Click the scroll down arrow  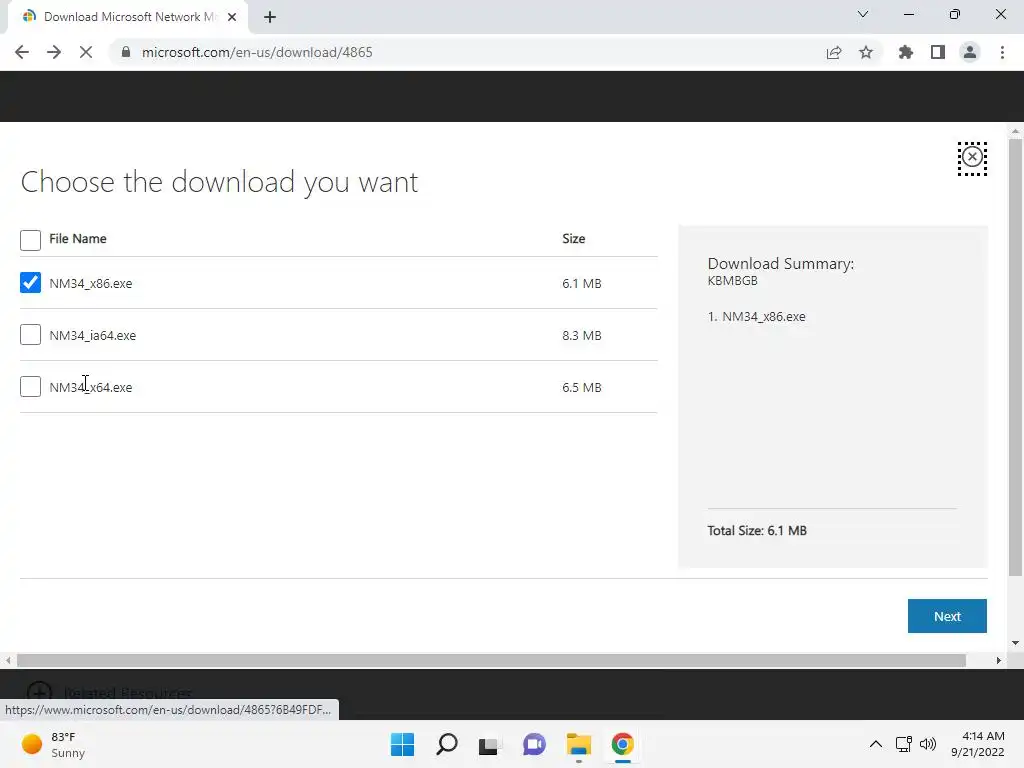coord(1015,643)
